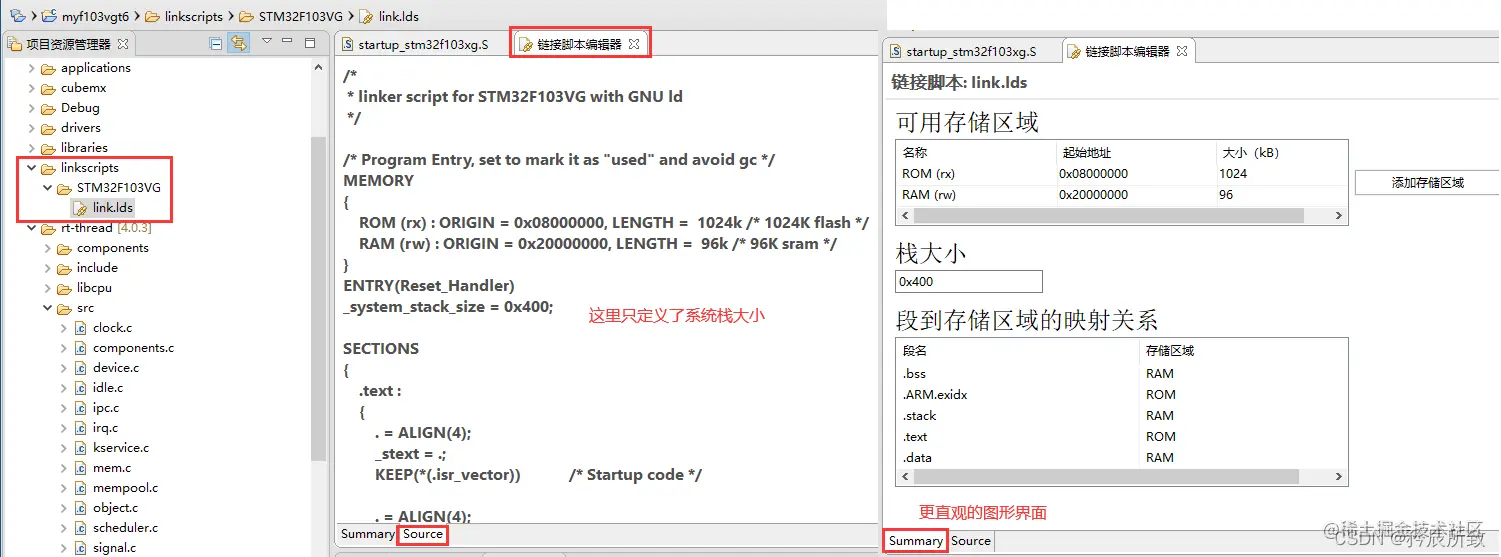Screen dimensions: 1501x557
Task: Select the .stack section row
Action: click(1122, 416)
